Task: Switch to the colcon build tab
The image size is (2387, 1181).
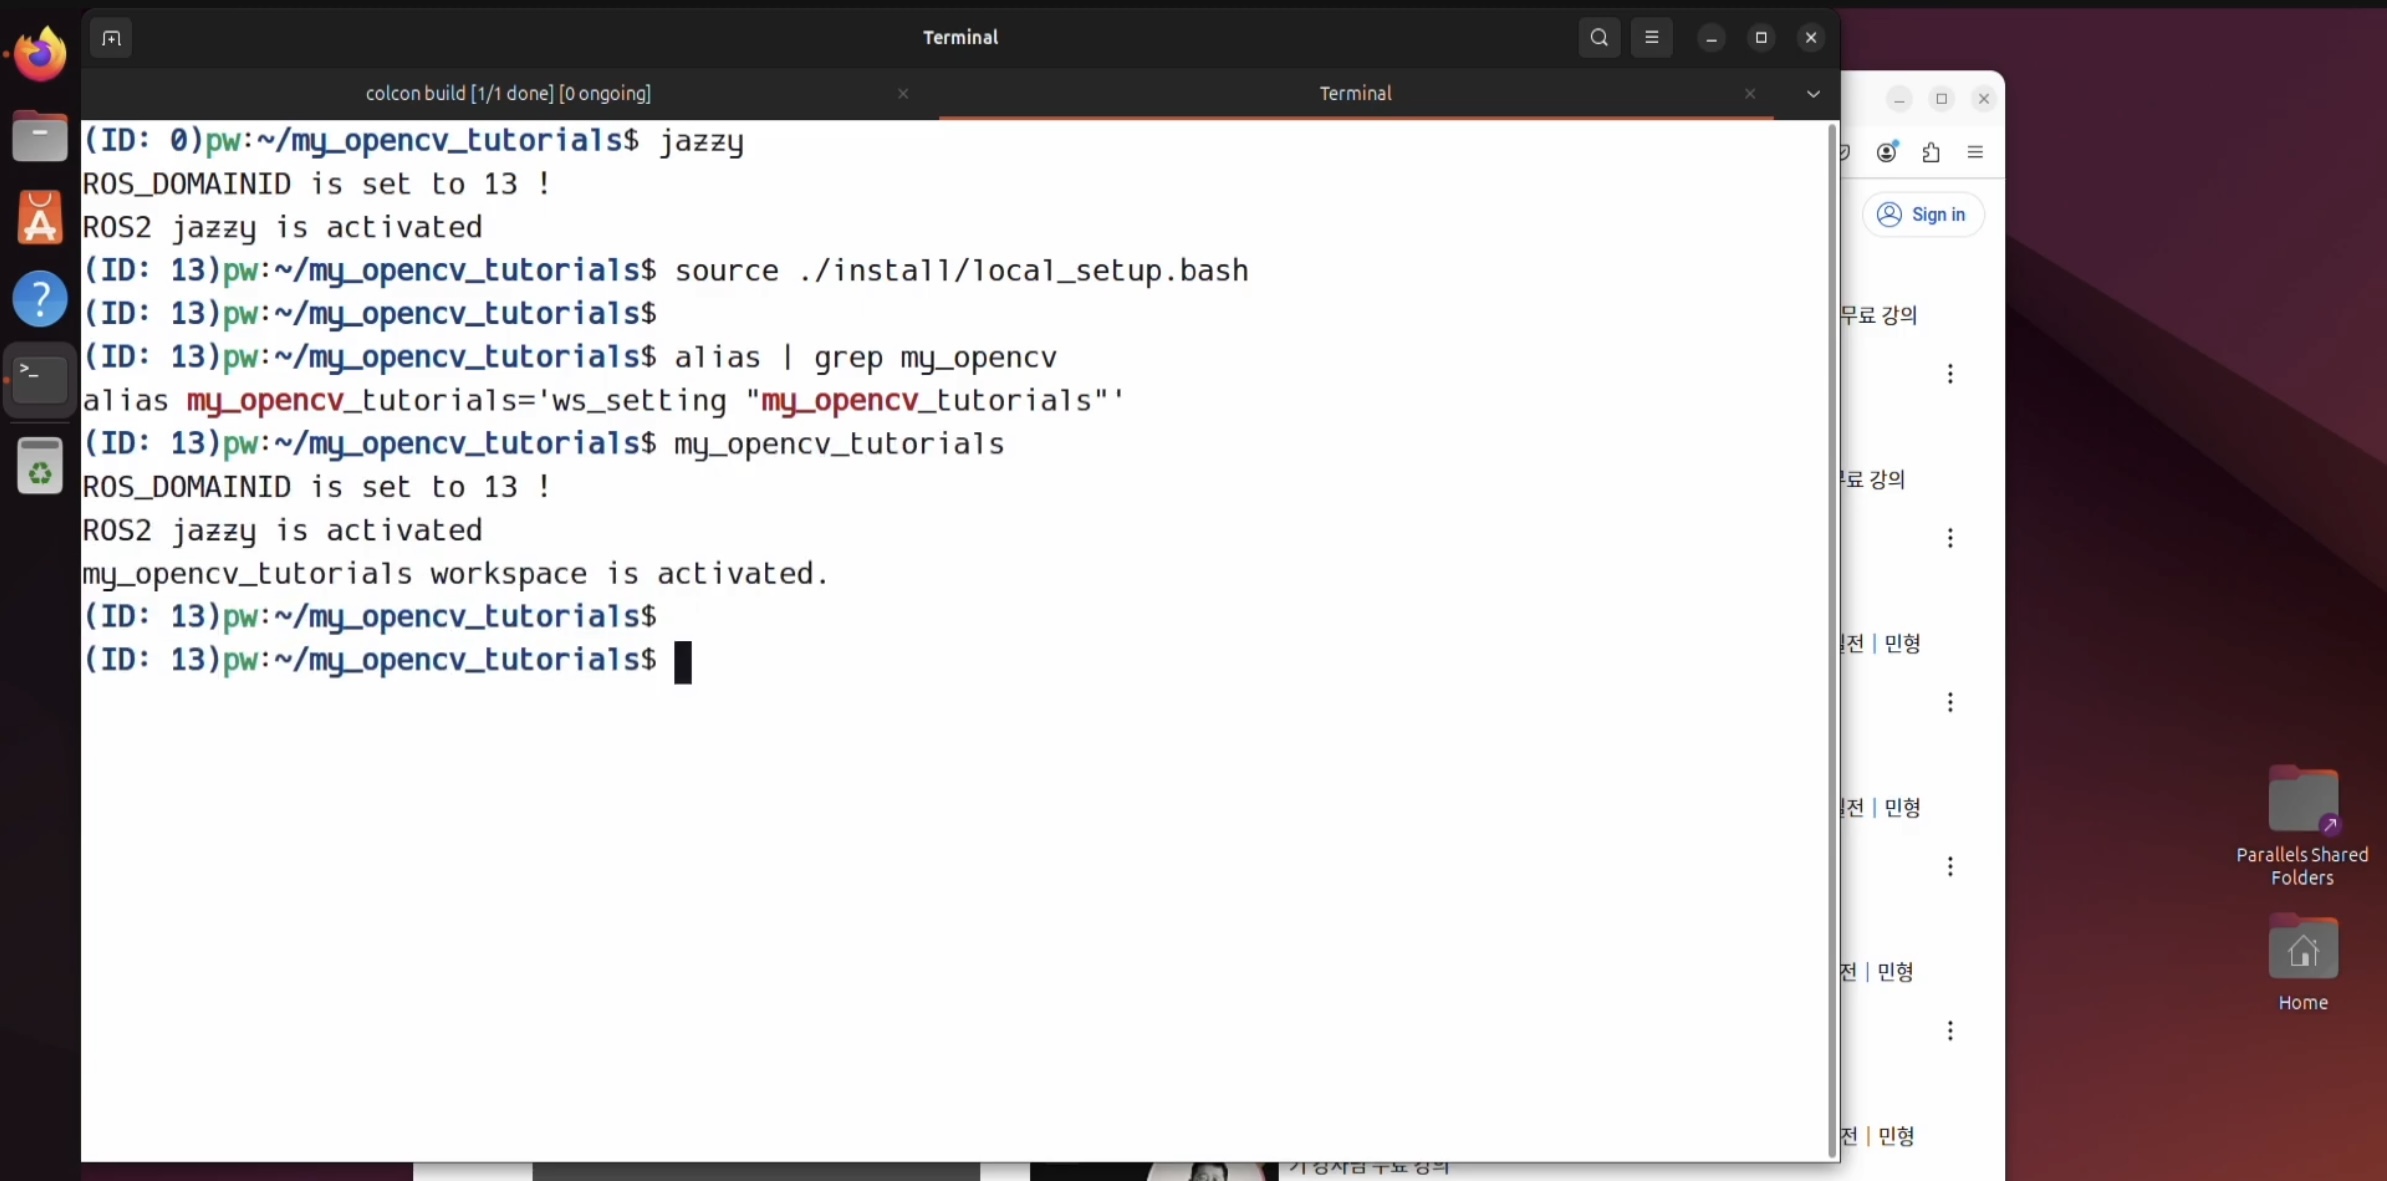Action: coord(508,94)
